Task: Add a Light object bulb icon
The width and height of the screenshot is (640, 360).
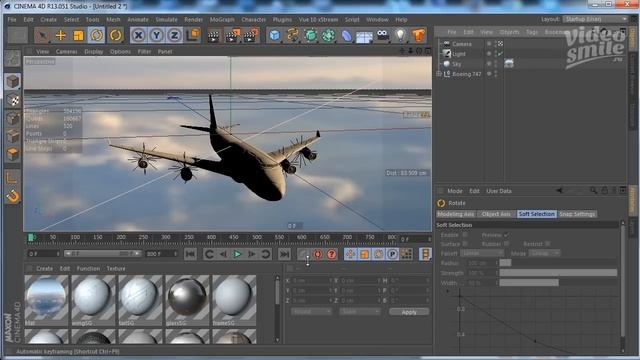Action: pyautogui.click(x=400, y=36)
